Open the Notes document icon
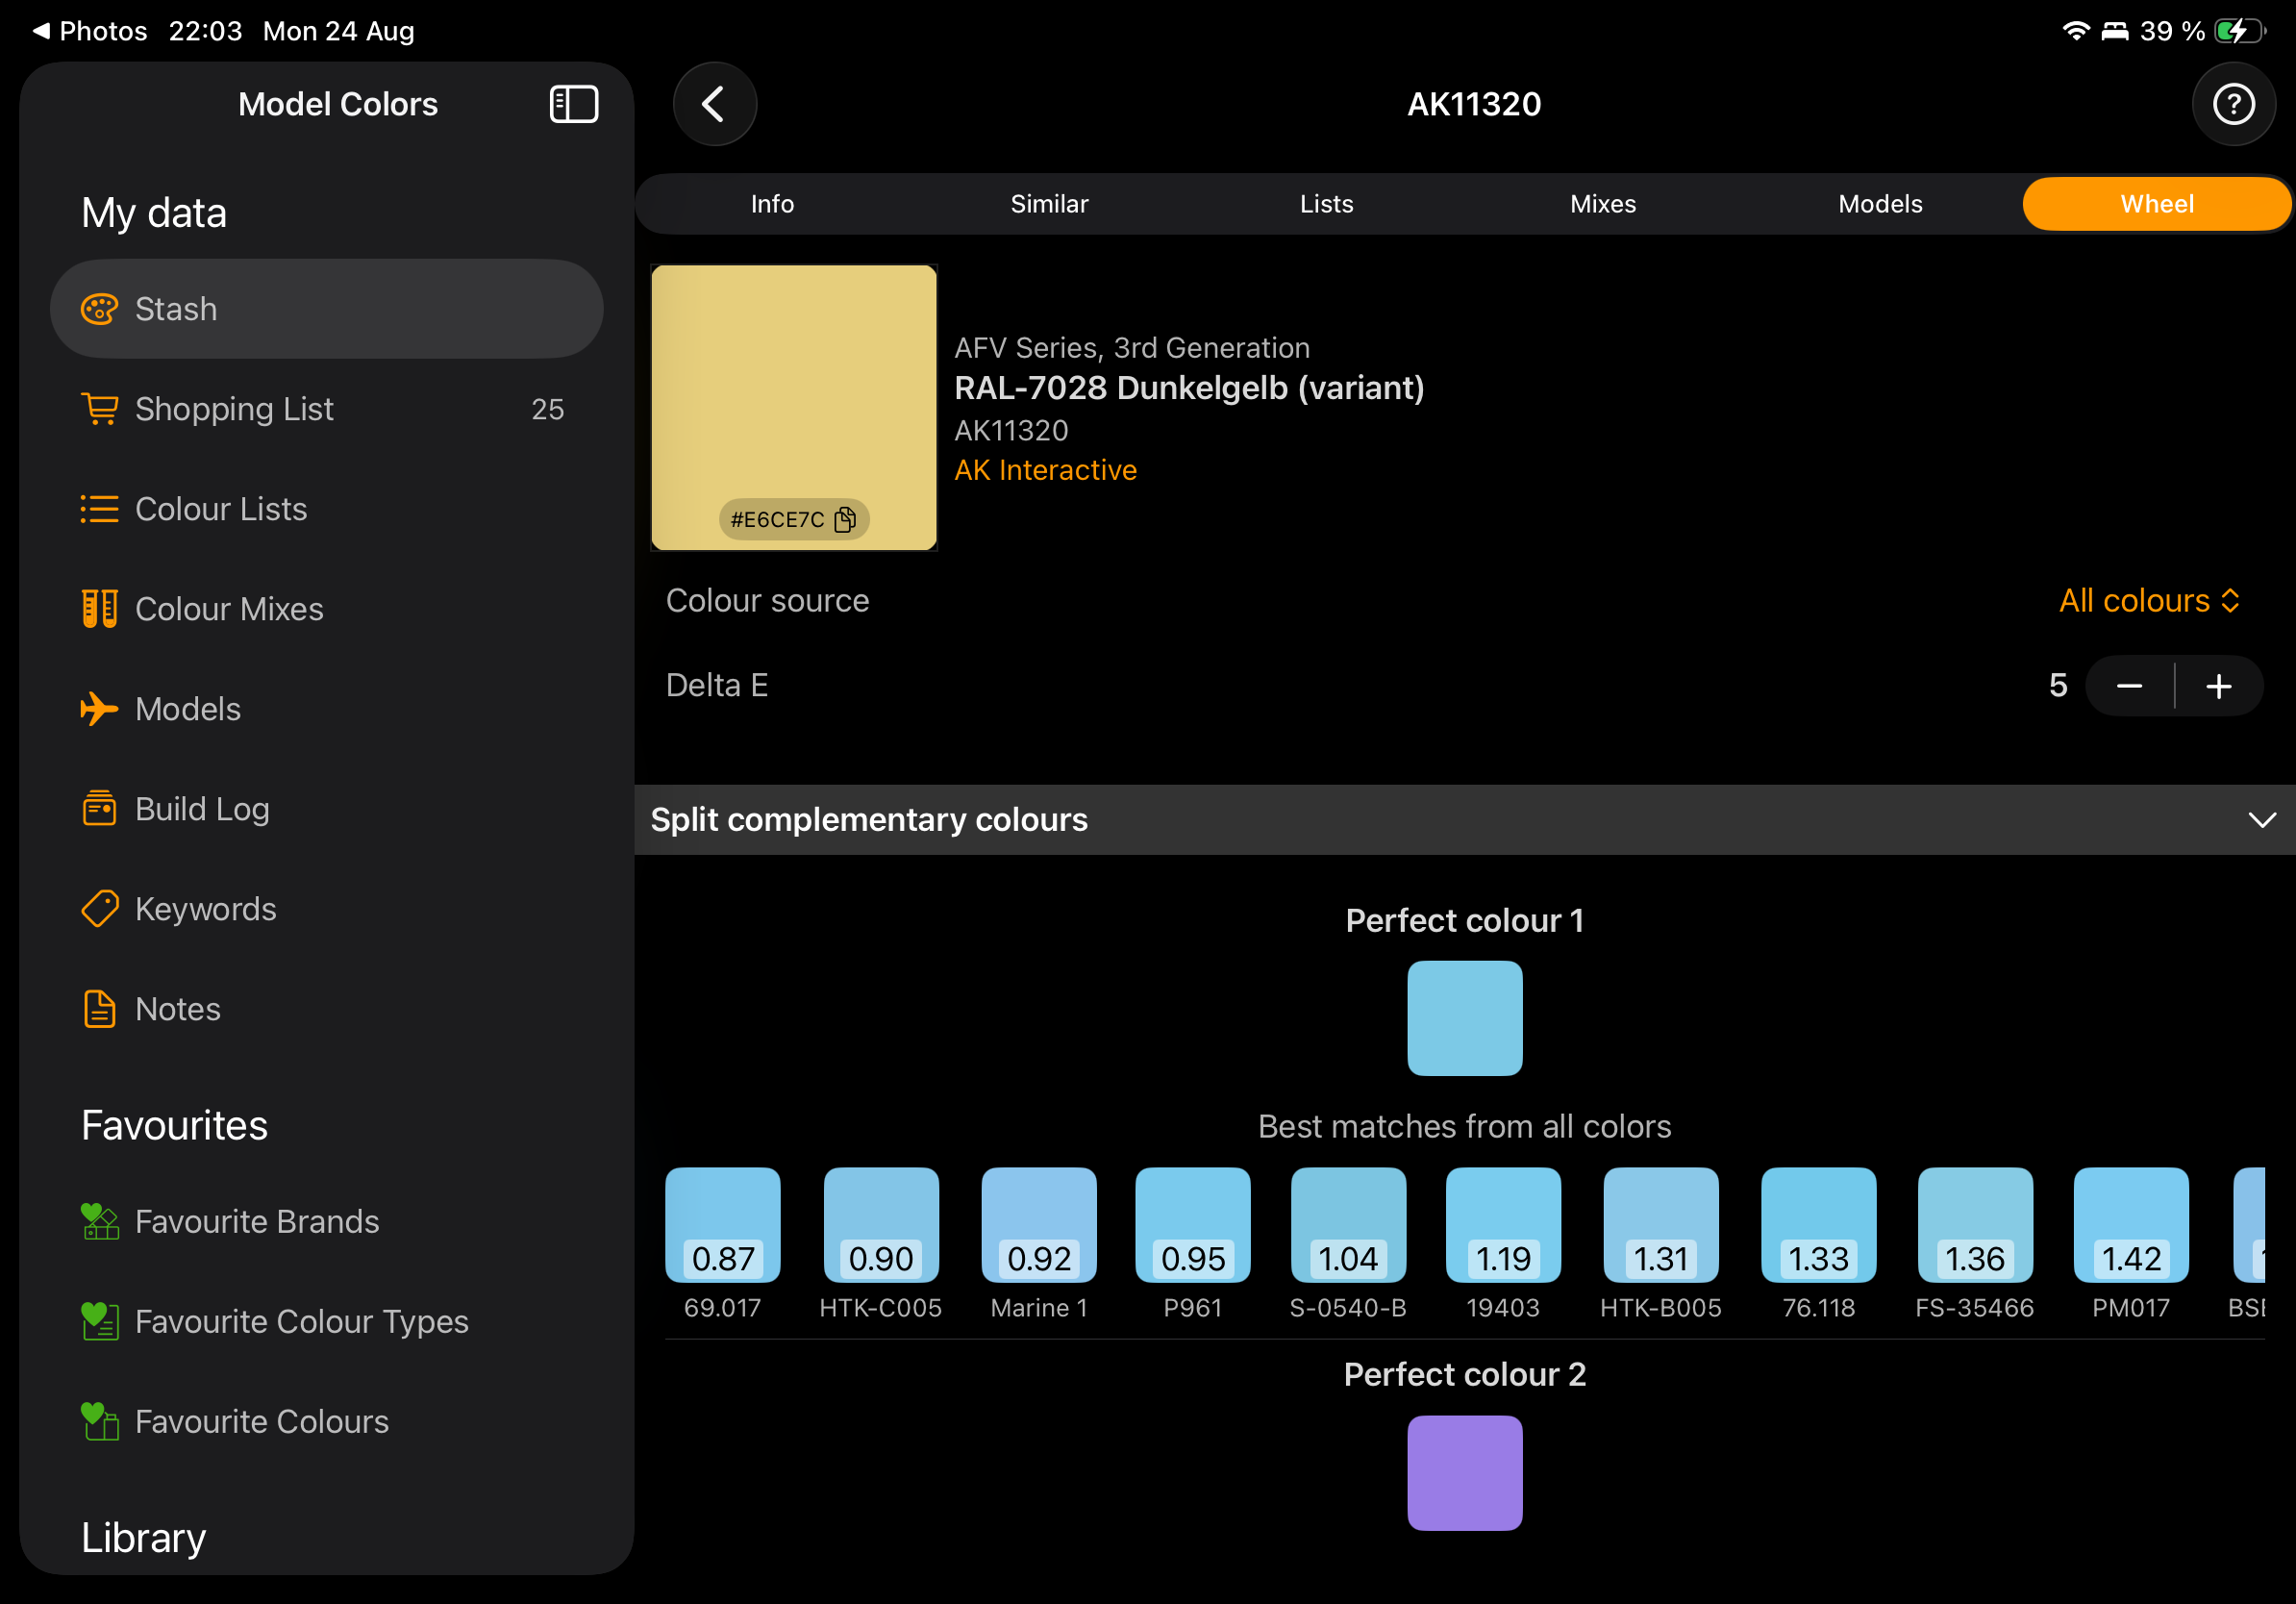 click(x=99, y=1009)
